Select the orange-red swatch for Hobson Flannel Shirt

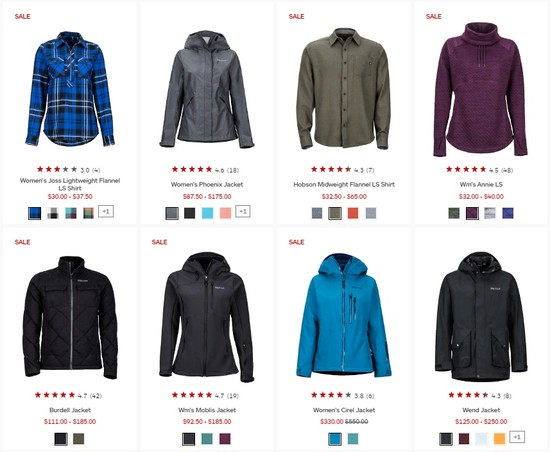(x=353, y=213)
